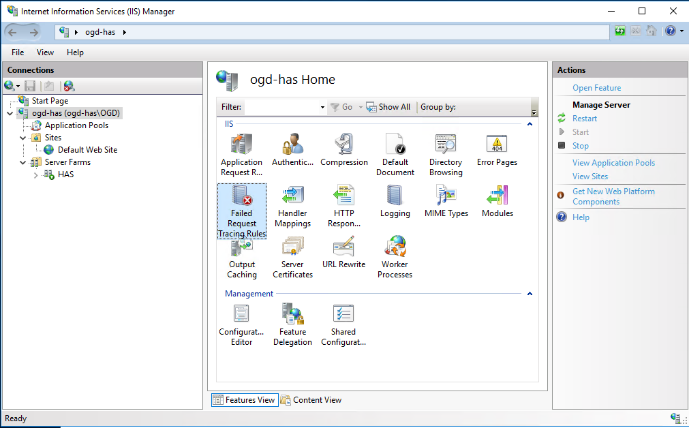Open Application Request Routing feature
The height and width of the screenshot is (428, 689).
[241, 155]
